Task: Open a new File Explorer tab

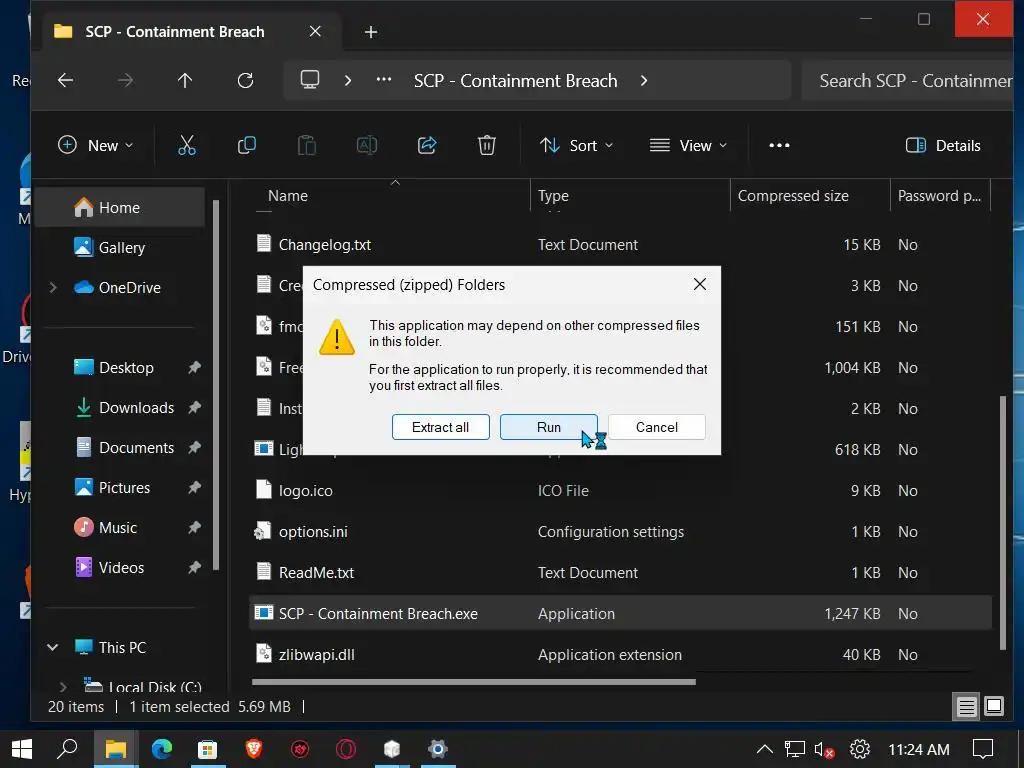Action: pos(371,32)
